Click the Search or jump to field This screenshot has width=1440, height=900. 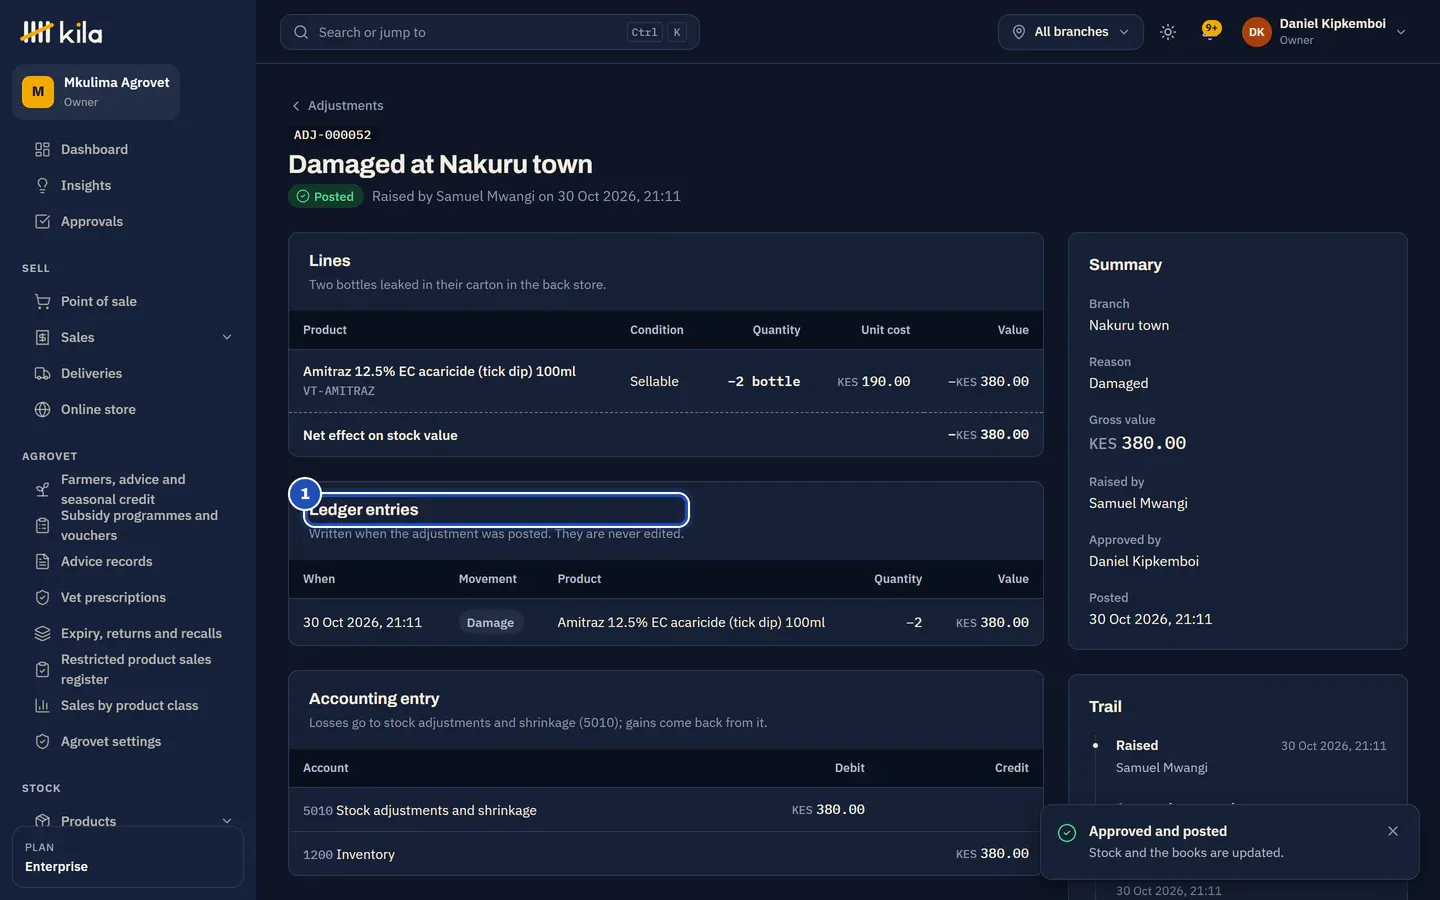[490, 32]
